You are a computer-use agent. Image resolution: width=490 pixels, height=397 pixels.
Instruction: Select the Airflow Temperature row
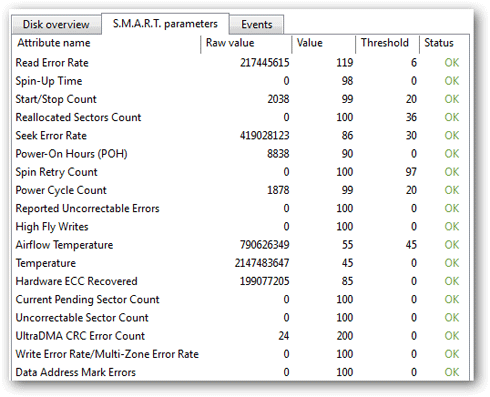[x=241, y=245]
